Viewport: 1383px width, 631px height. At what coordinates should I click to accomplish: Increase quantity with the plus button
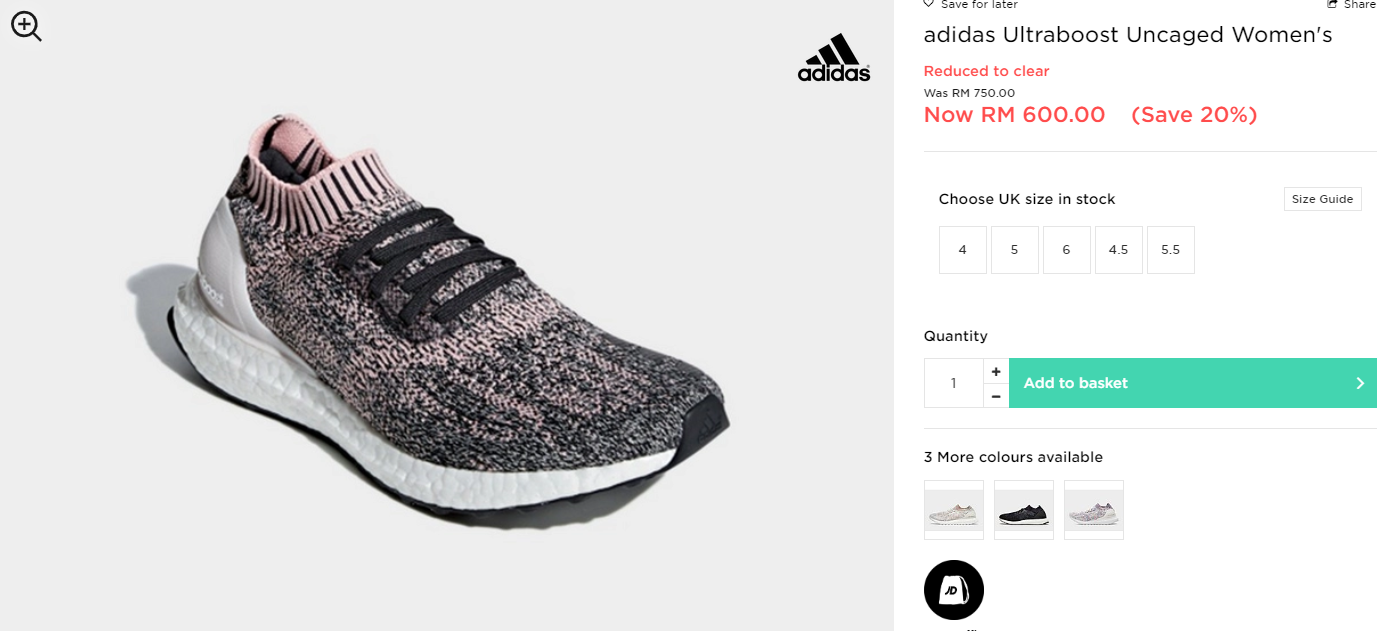tap(996, 371)
